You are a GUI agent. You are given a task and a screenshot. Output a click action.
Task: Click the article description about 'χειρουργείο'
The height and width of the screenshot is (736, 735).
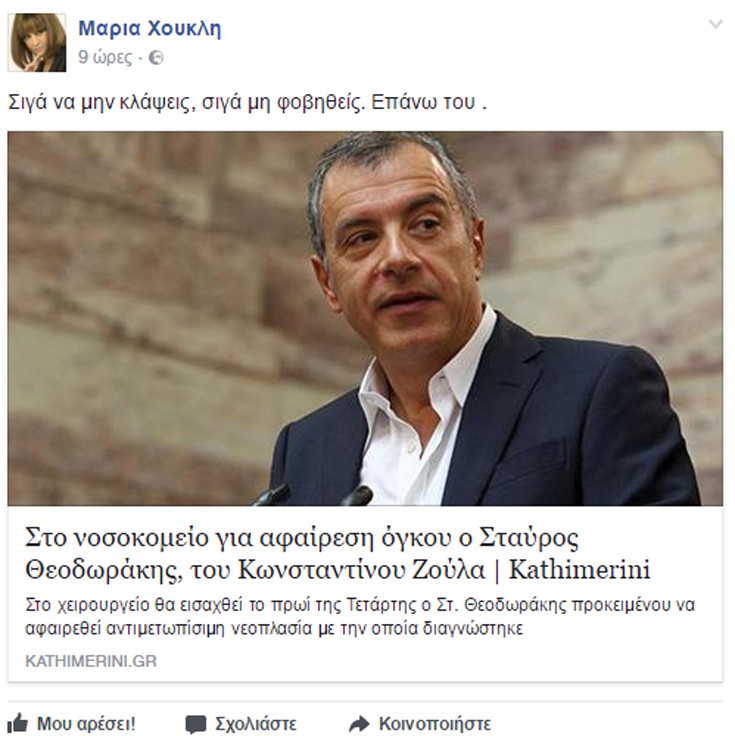click(360, 616)
